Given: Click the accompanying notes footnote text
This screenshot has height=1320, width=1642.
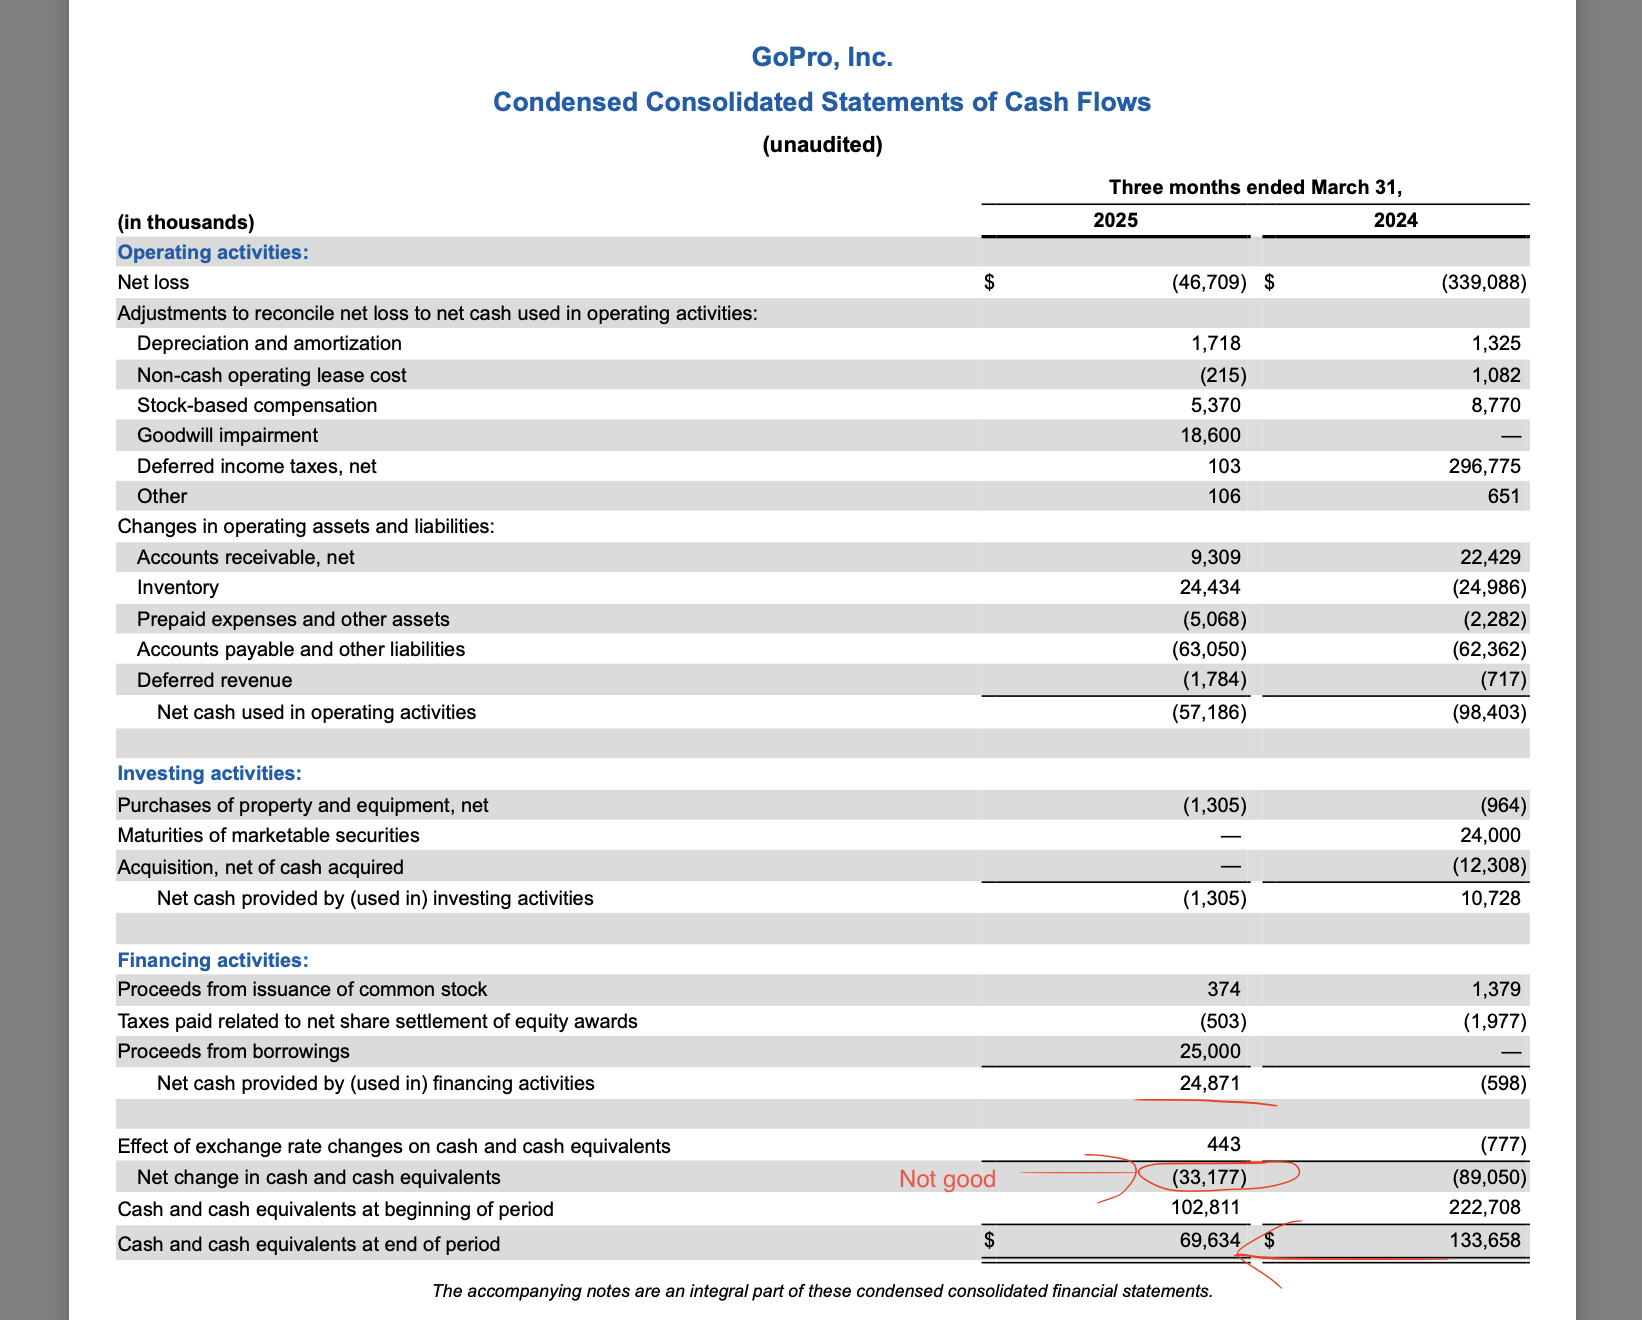Looking at the screenshot, I should pos(822,1291).
